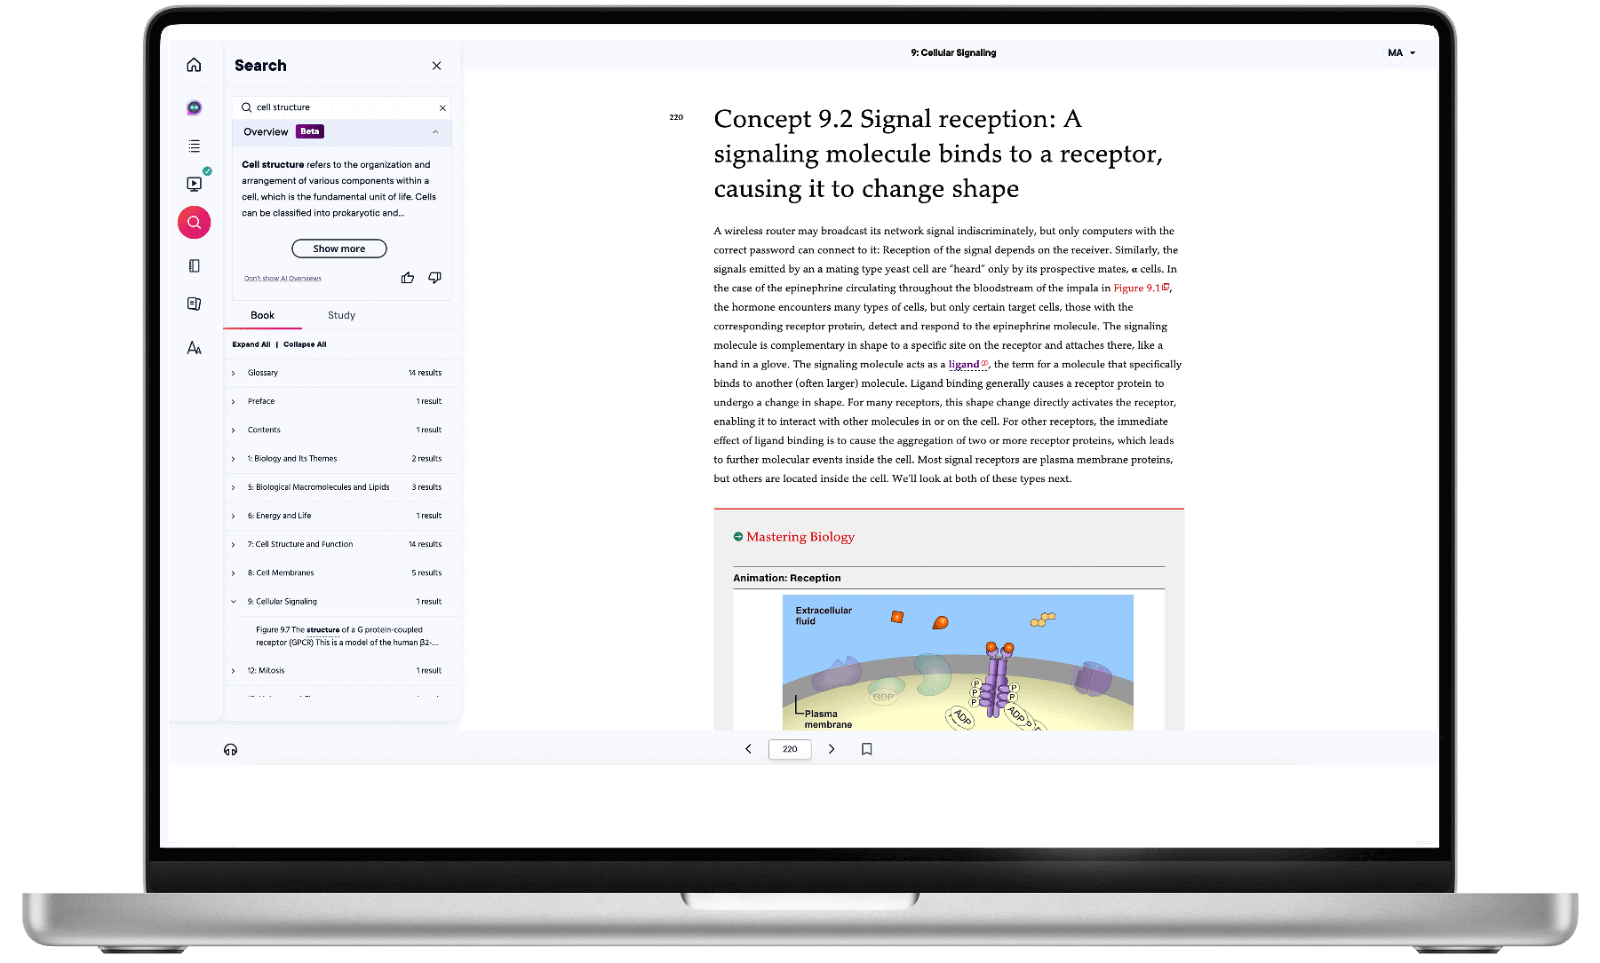
Task: Expand the Glossary search results
Action: pyautogui.click(x=234, y=373)
